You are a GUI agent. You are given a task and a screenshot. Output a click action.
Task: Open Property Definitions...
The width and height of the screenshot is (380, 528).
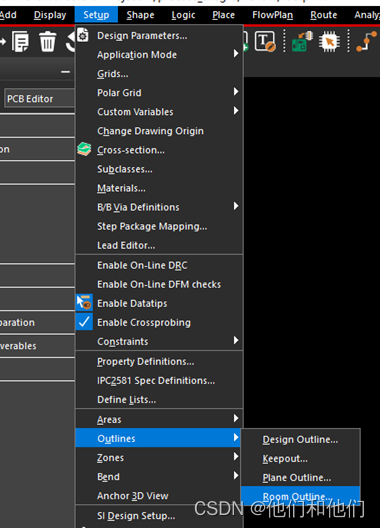tap(159, 361)
